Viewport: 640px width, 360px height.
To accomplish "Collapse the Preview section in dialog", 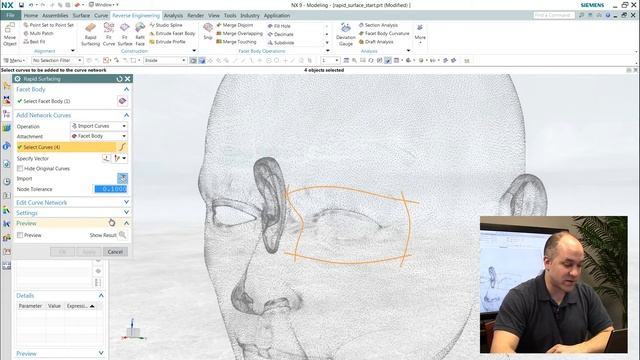I will click(127, 223).
